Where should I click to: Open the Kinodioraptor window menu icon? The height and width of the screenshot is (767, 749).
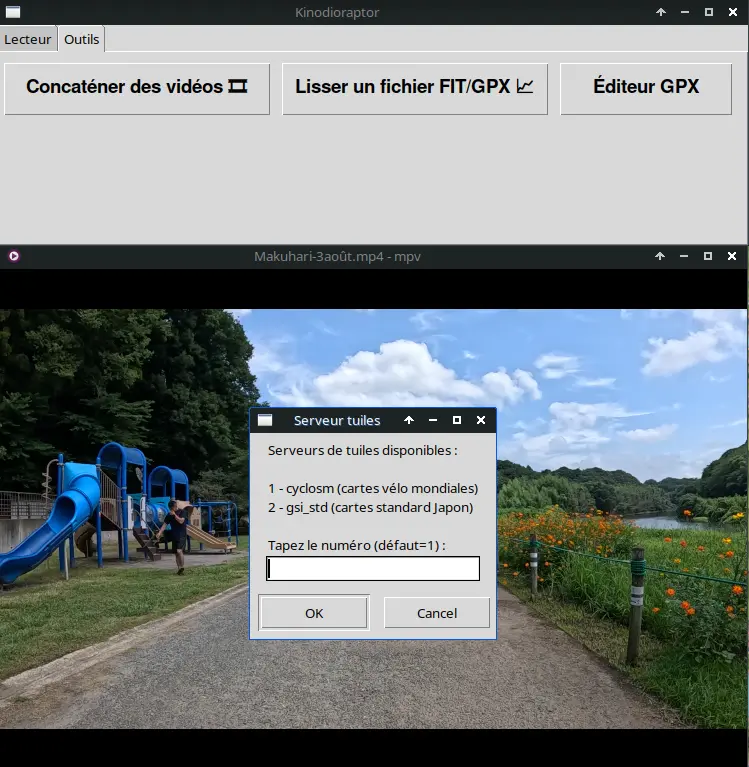[x=14, y=12]
